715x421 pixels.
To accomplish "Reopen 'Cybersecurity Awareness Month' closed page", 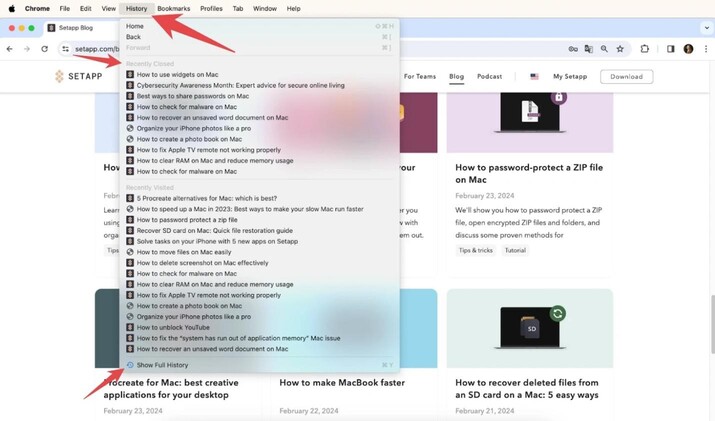I will point(259,85).
